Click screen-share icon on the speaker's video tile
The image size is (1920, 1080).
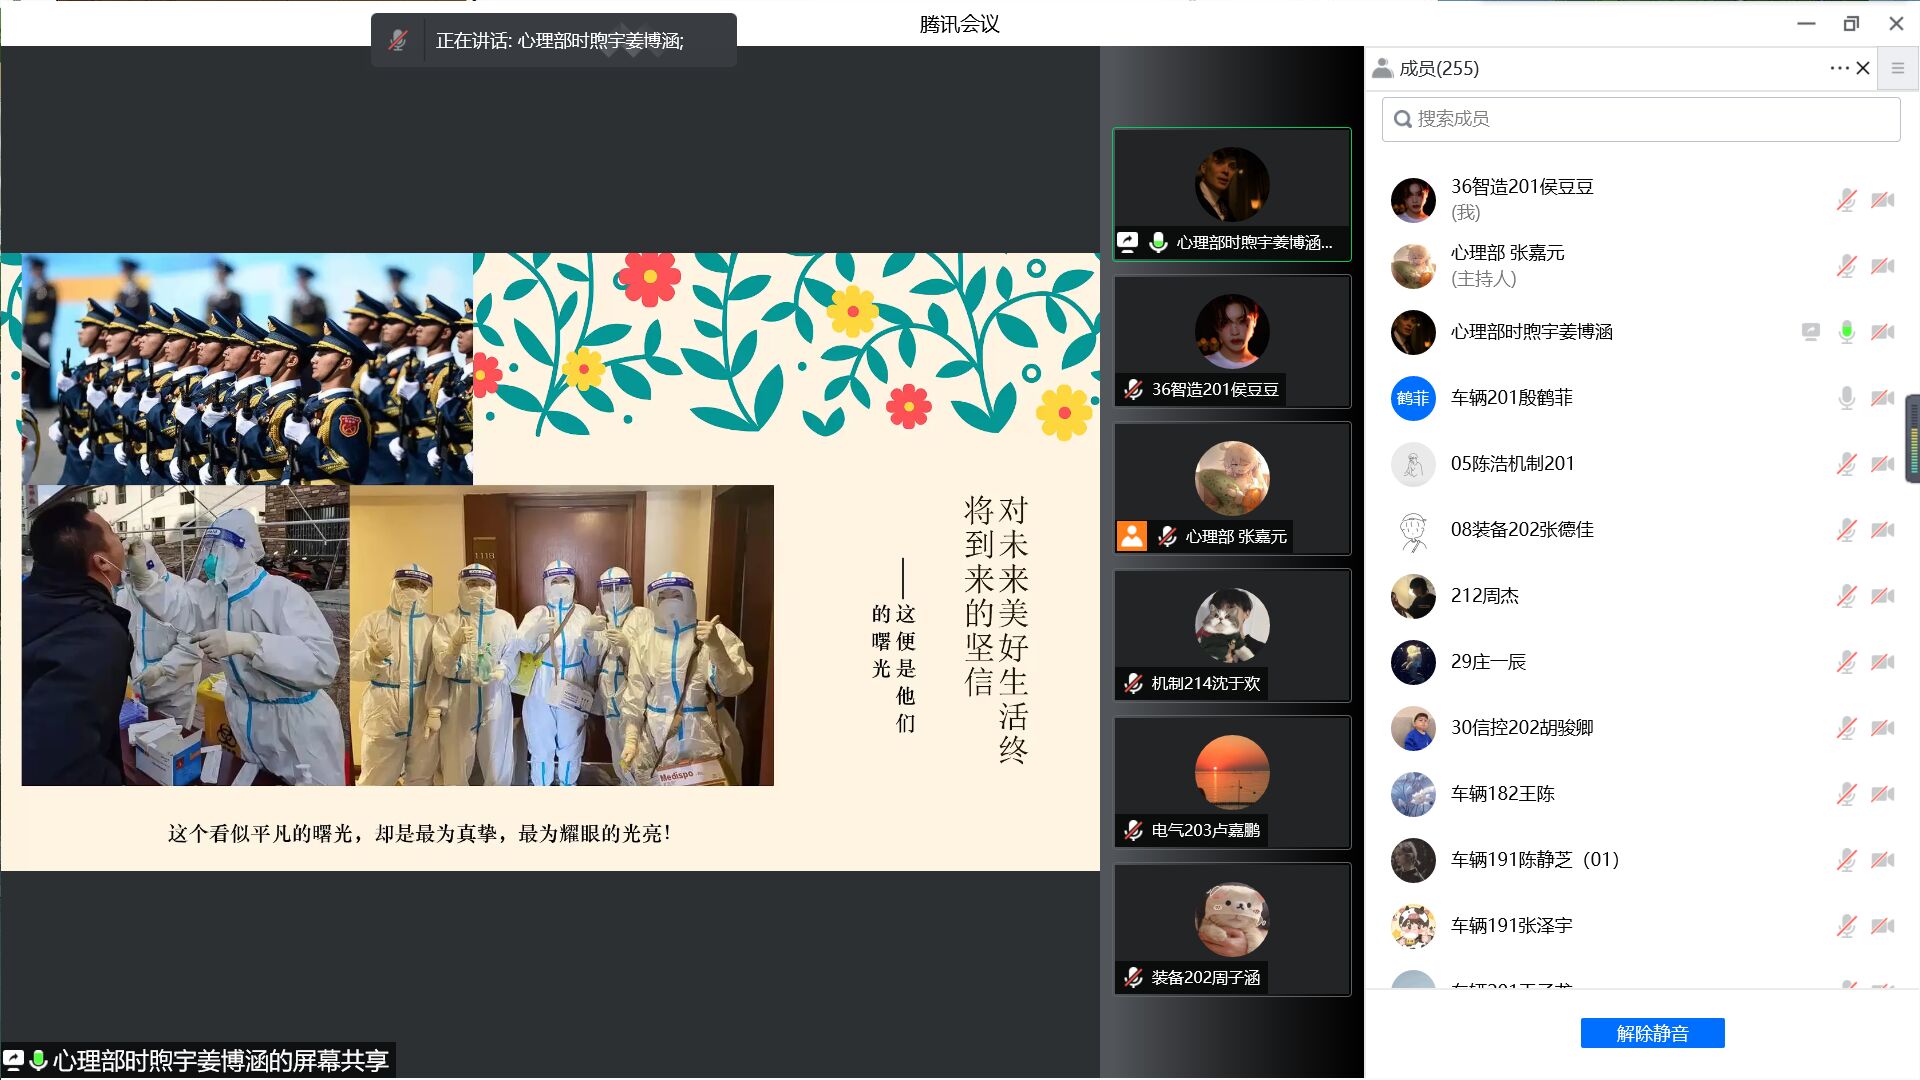[x=1128, y=242]
